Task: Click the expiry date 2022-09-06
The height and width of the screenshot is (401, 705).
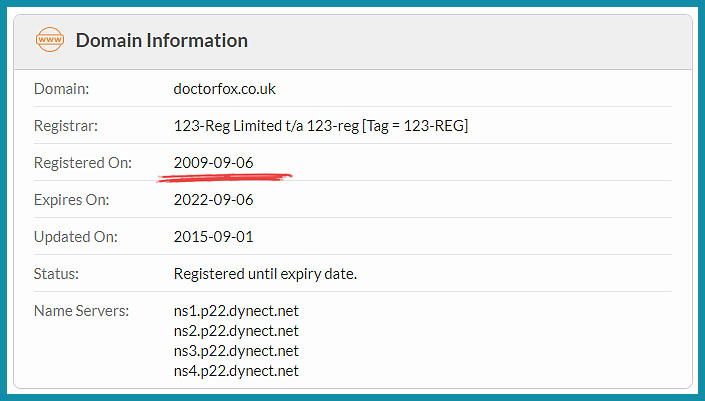Action: [x=214, y=200]
